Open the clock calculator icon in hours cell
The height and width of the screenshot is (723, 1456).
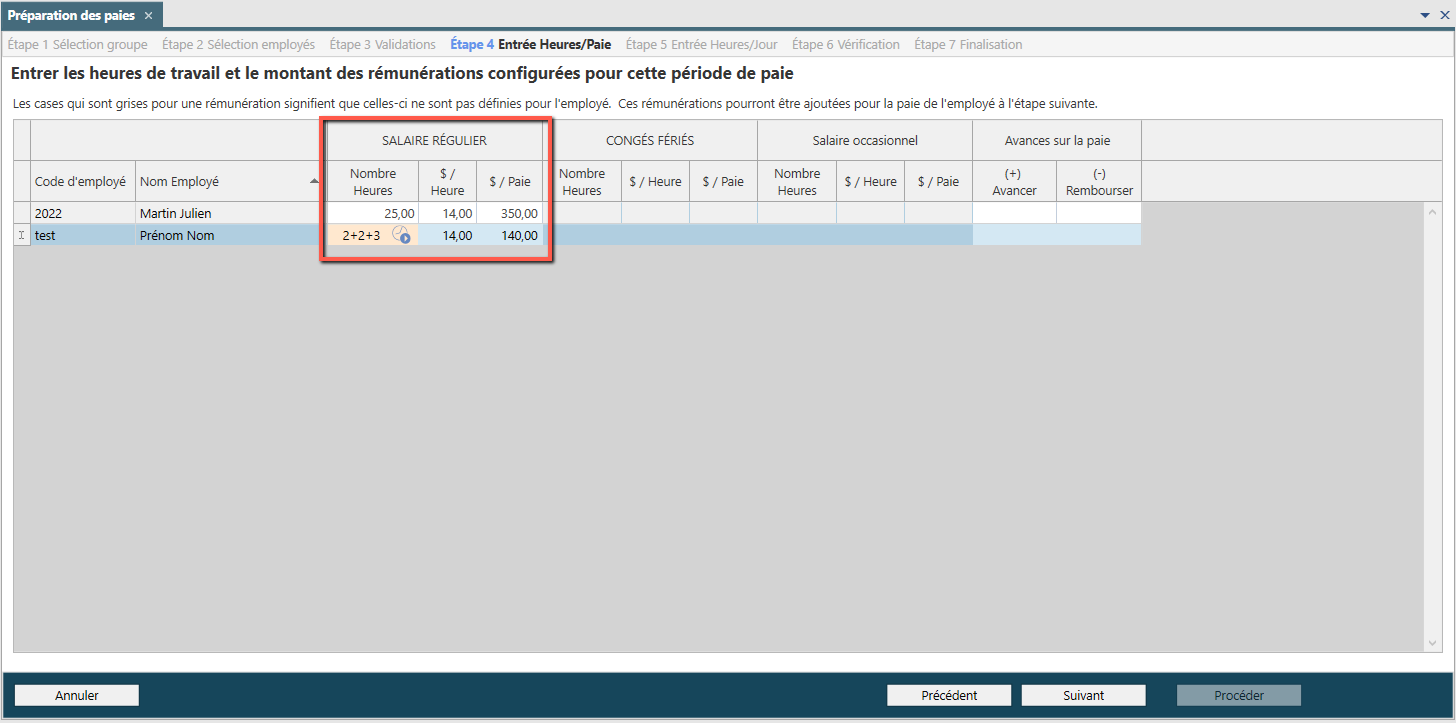(401, 236)
